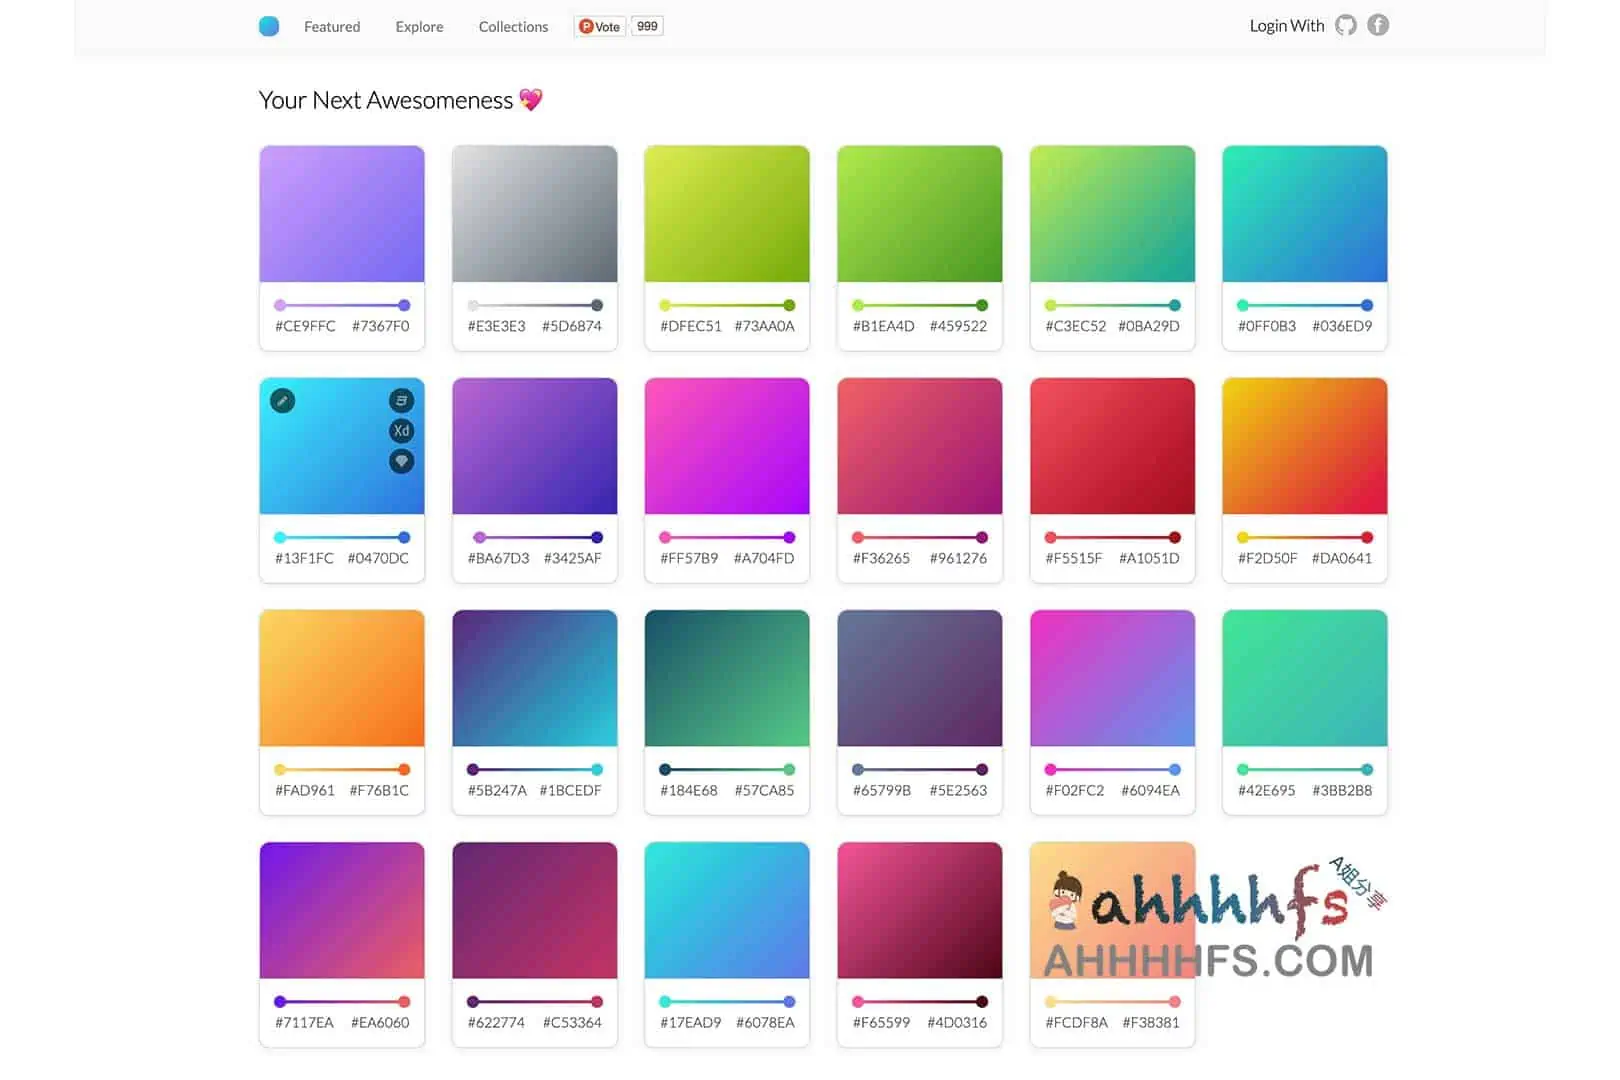Click the #036ED9 hex code label

pyautogui.click(x=1342, y=326)
